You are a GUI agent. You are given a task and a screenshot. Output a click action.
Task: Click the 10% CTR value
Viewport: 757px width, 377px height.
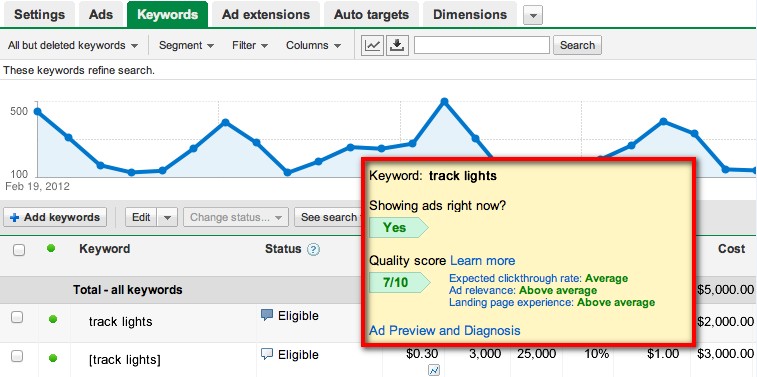coord(597,354)
